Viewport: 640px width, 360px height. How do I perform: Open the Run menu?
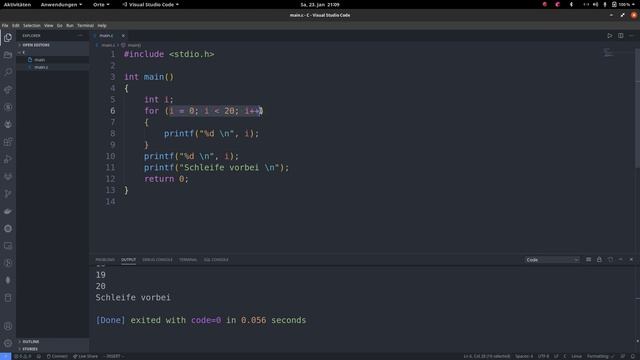click(70, 25)
